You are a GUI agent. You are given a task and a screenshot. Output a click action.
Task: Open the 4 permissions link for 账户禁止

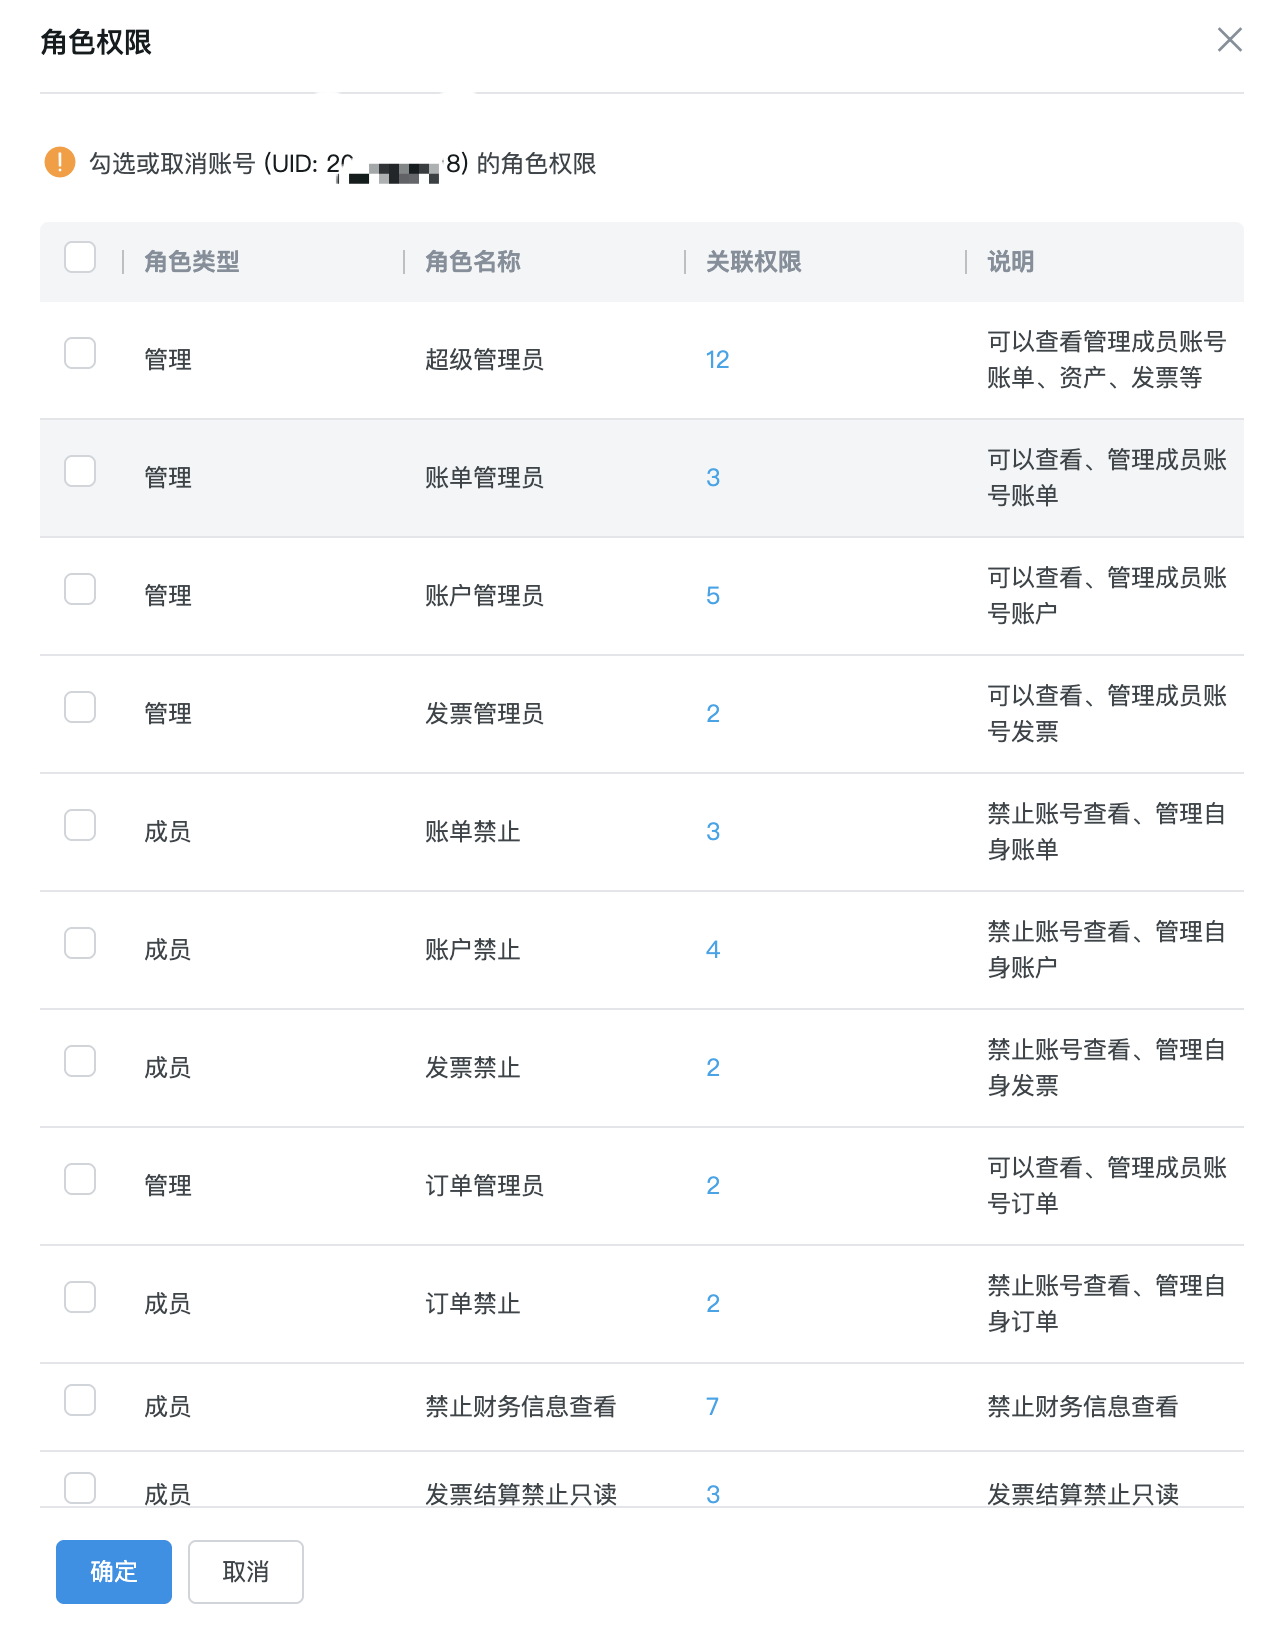click(x=713, y=950)
